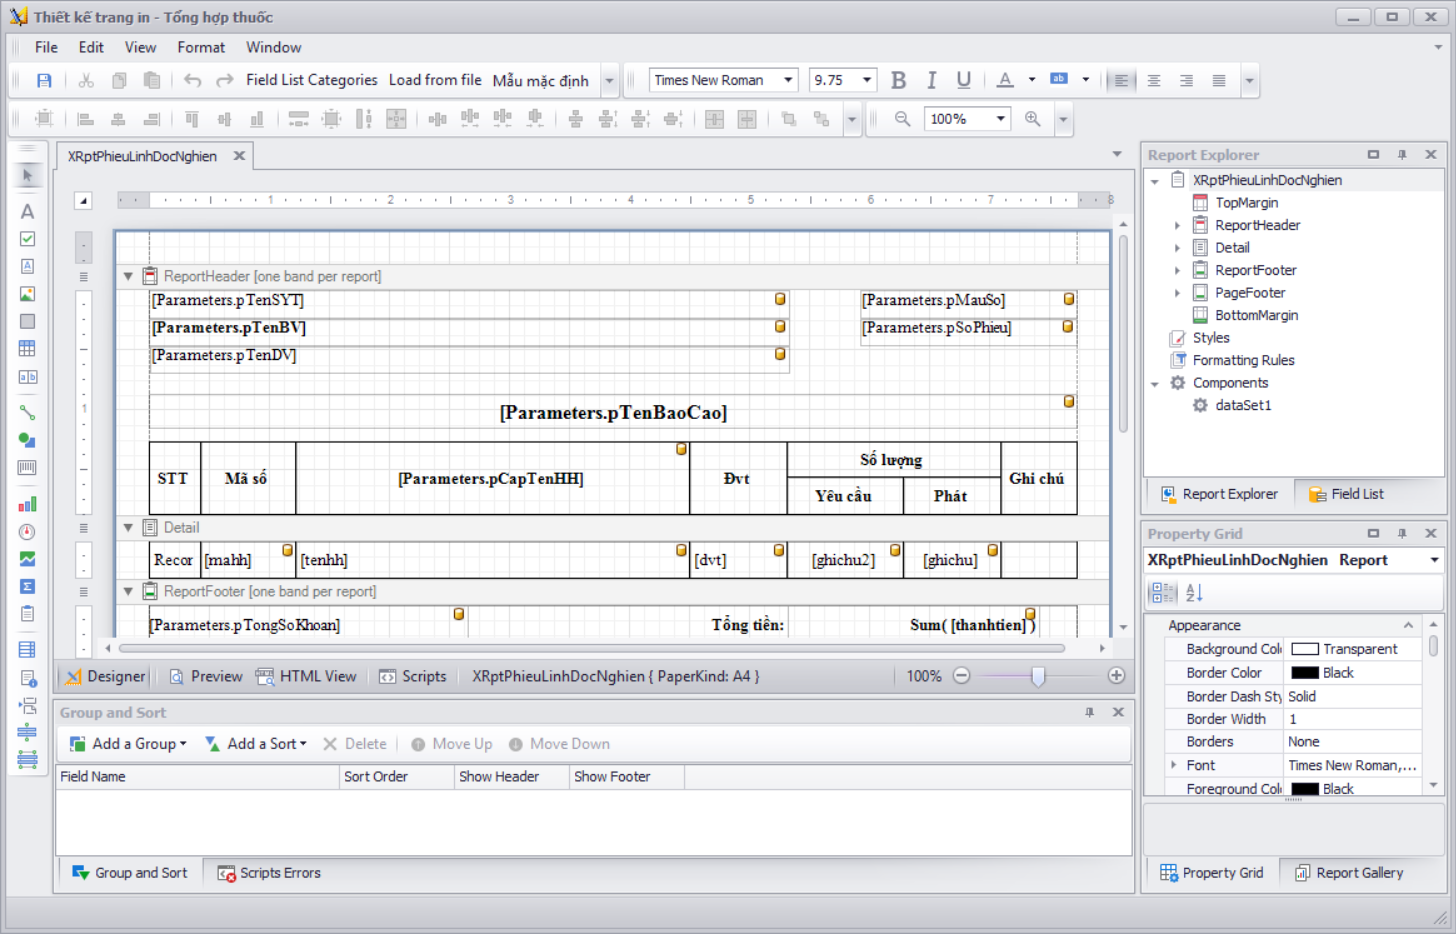Screen dimensions: 1456x934
Task: Open the 100% zoom dropdown in toolbar
Action: click(1000, 118)
